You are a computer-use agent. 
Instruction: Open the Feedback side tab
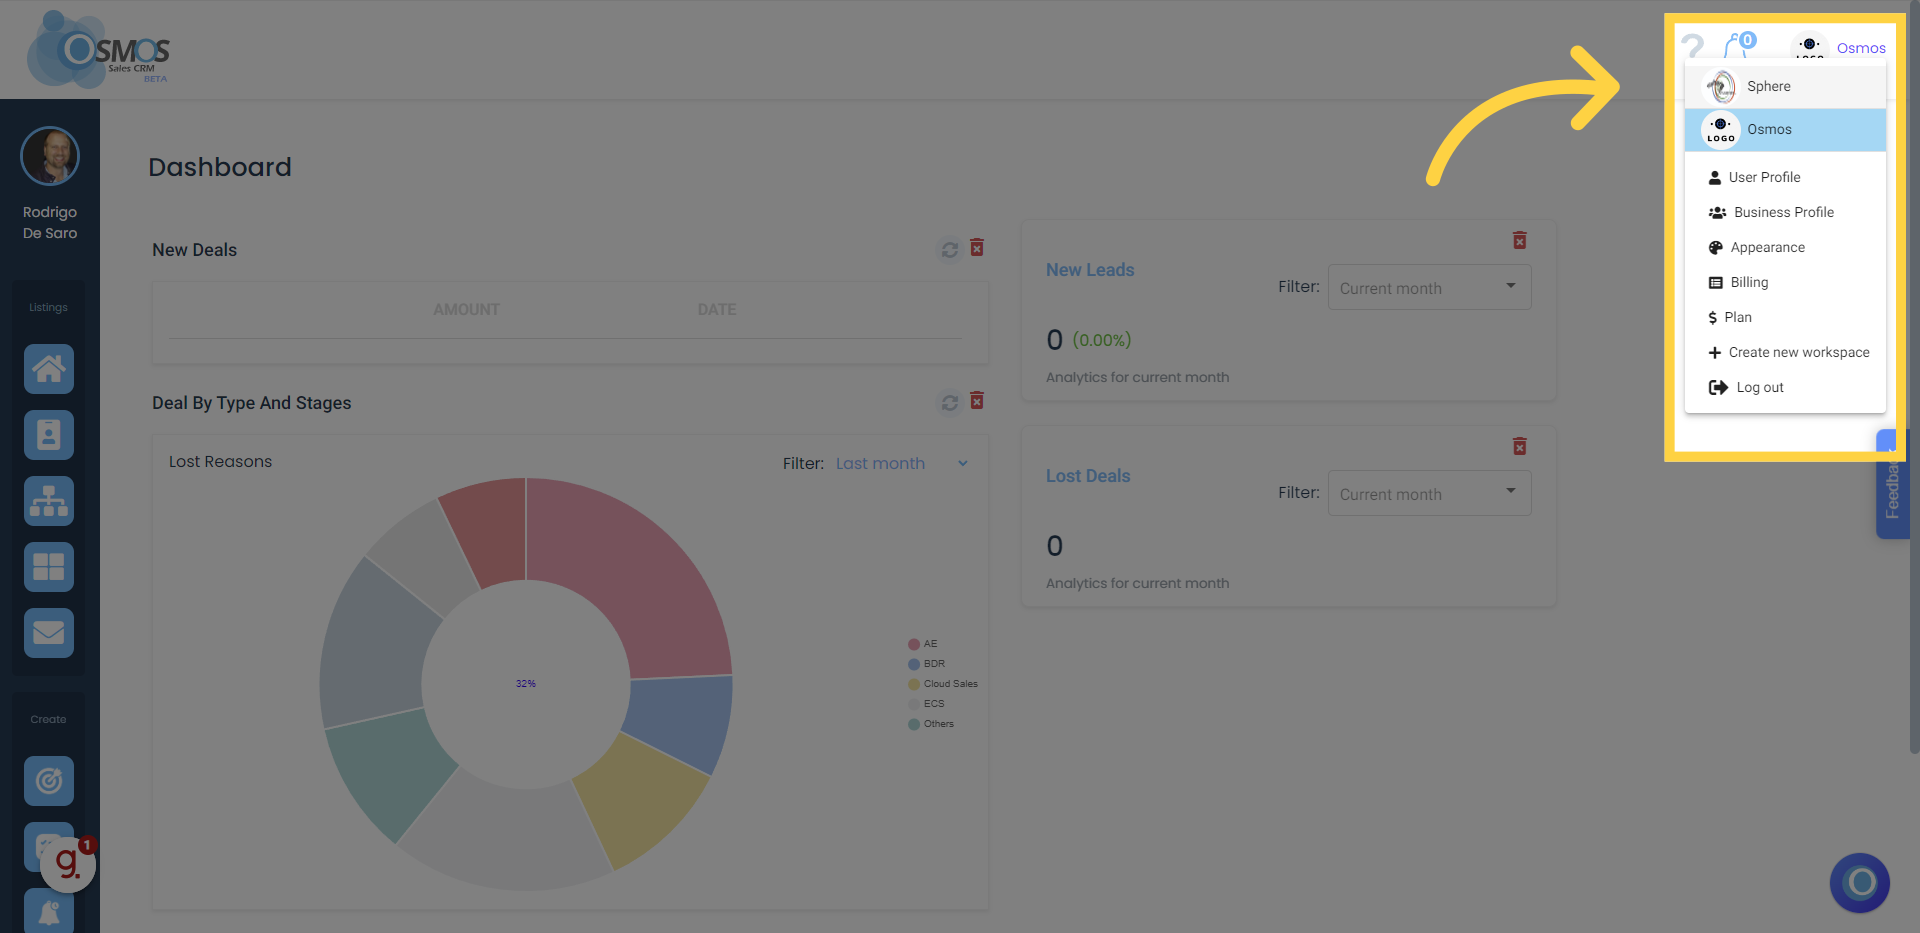click(1892, 484)
